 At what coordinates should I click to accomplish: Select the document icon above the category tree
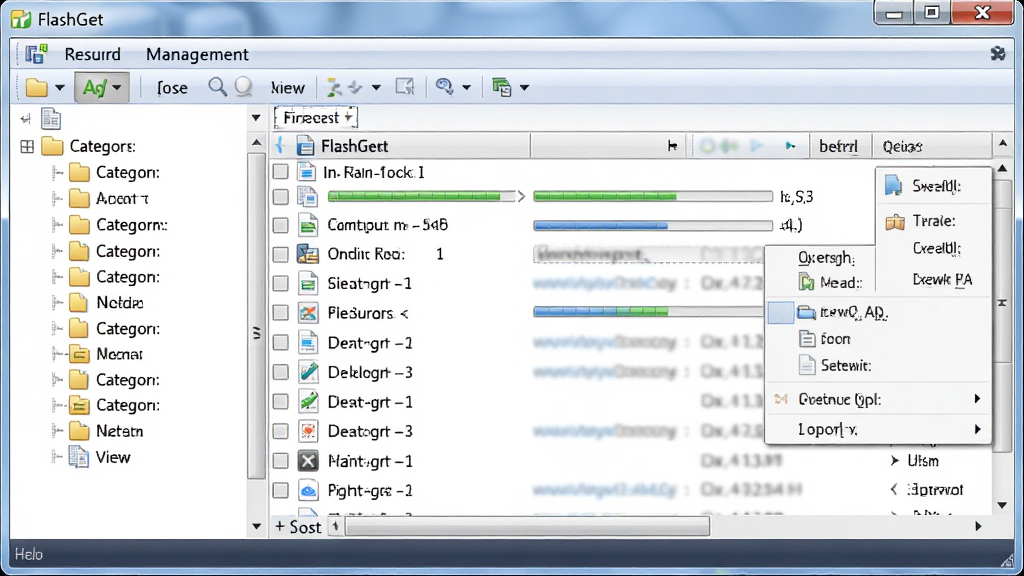click(51, 119)
